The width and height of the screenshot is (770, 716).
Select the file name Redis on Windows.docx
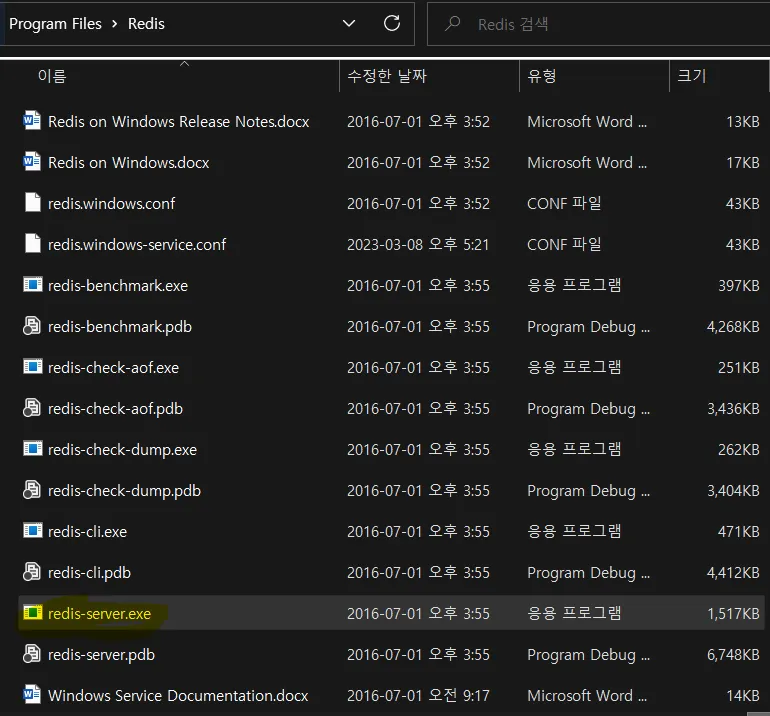tap(129, 163)
